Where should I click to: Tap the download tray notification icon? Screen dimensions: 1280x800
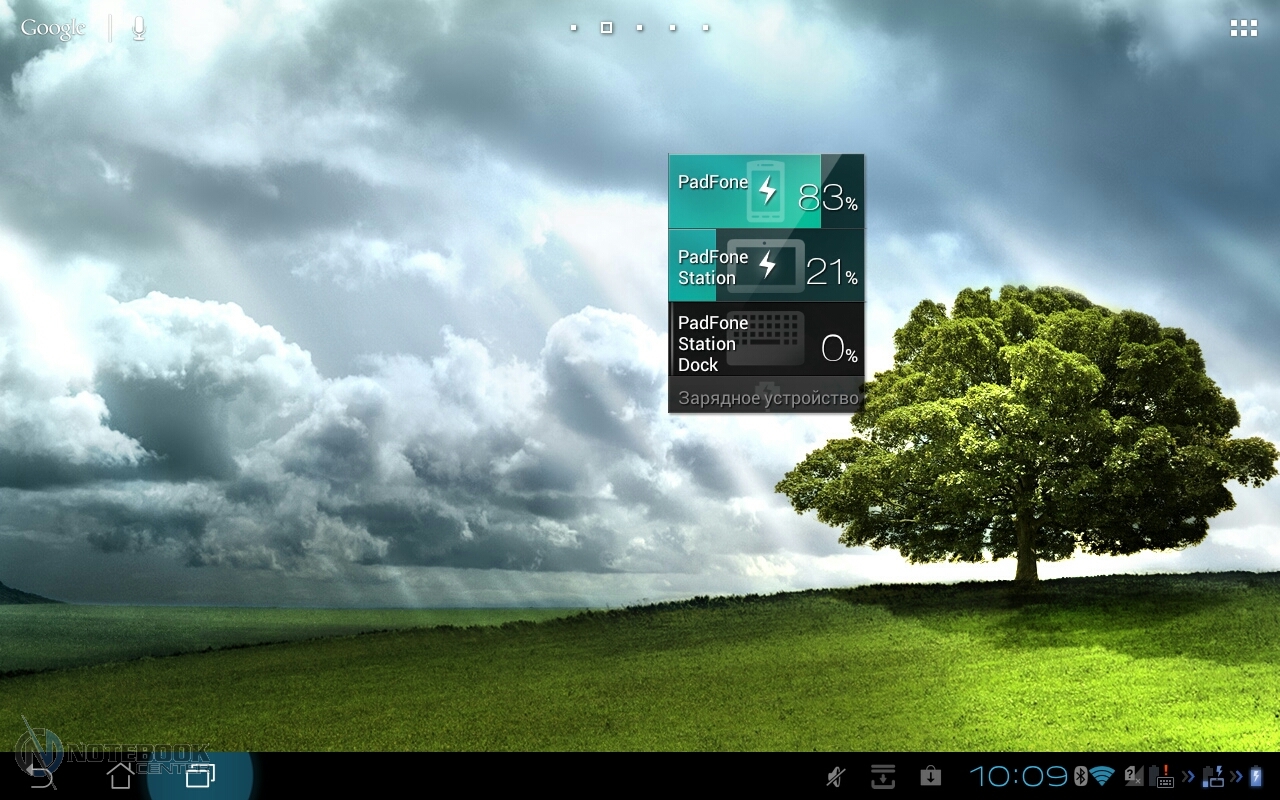(x=882, y=776)
